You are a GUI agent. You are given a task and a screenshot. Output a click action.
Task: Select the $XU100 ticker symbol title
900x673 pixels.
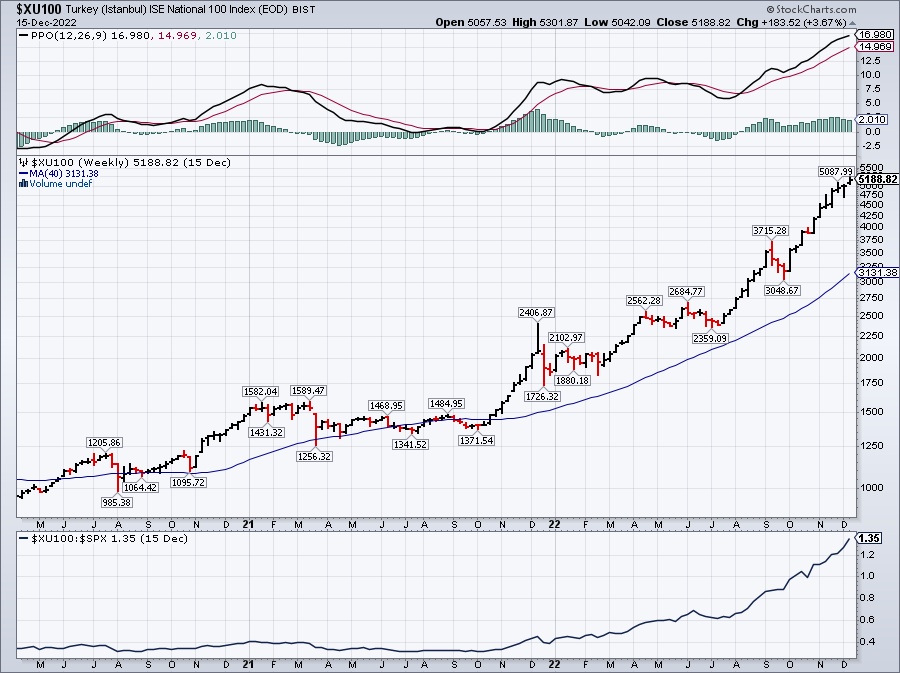pos(36,8)
